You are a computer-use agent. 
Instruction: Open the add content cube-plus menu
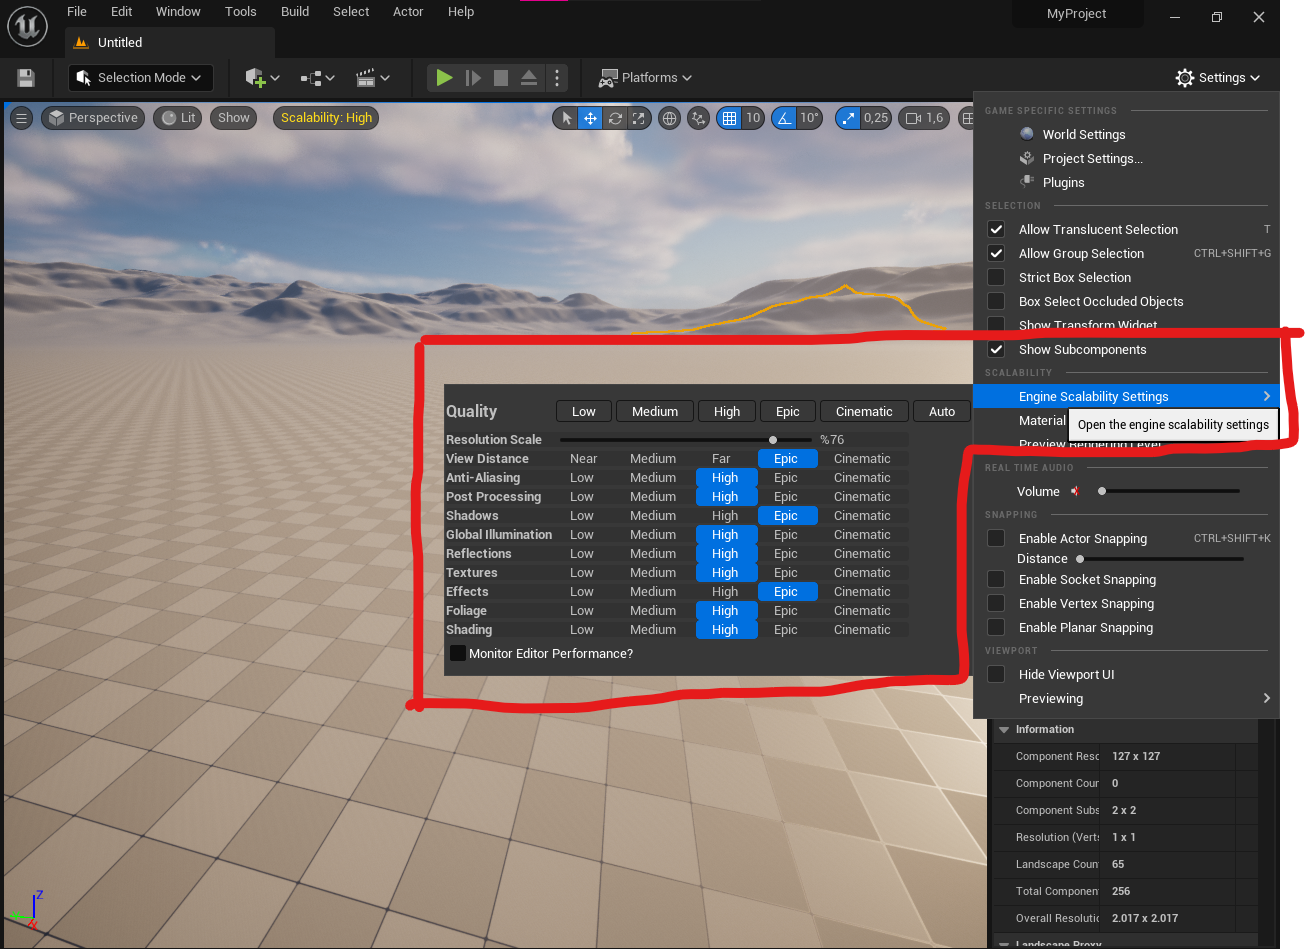click(x=262, y=78)
